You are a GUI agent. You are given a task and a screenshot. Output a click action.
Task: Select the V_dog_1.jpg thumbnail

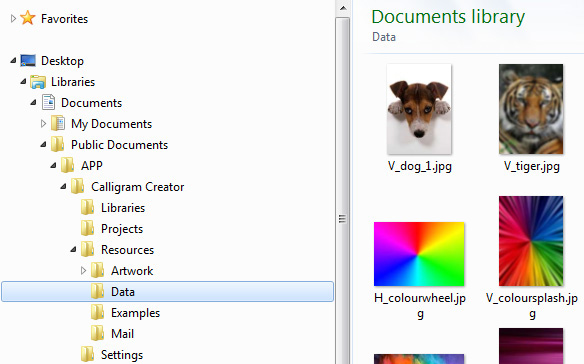419,109
